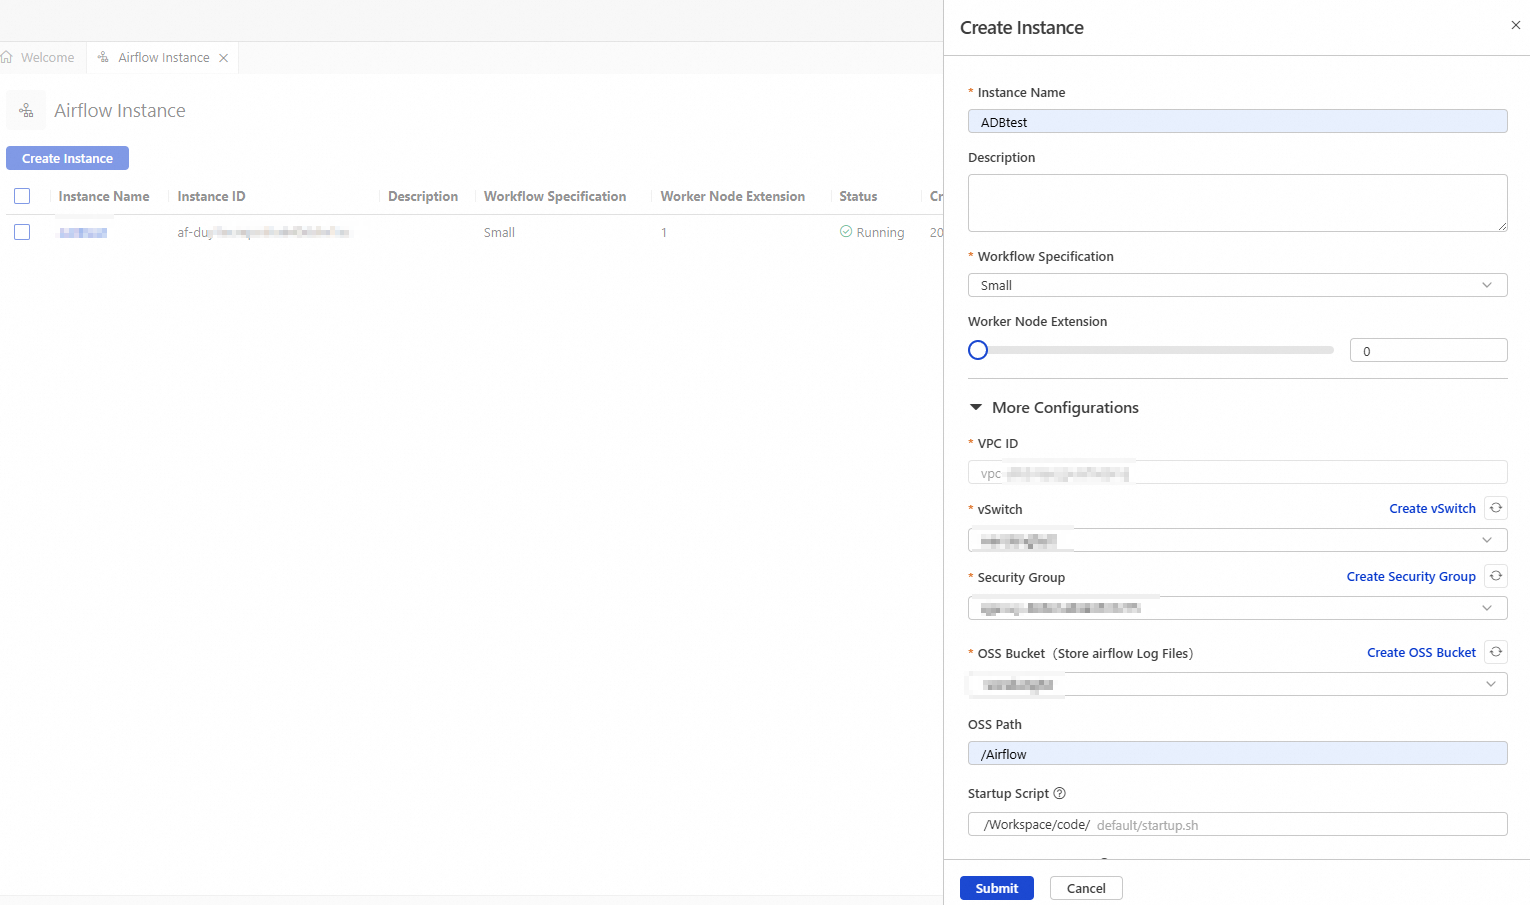The image size is (1530, 905).
Task: Click the Description text area
Action: pos(1237,203)
